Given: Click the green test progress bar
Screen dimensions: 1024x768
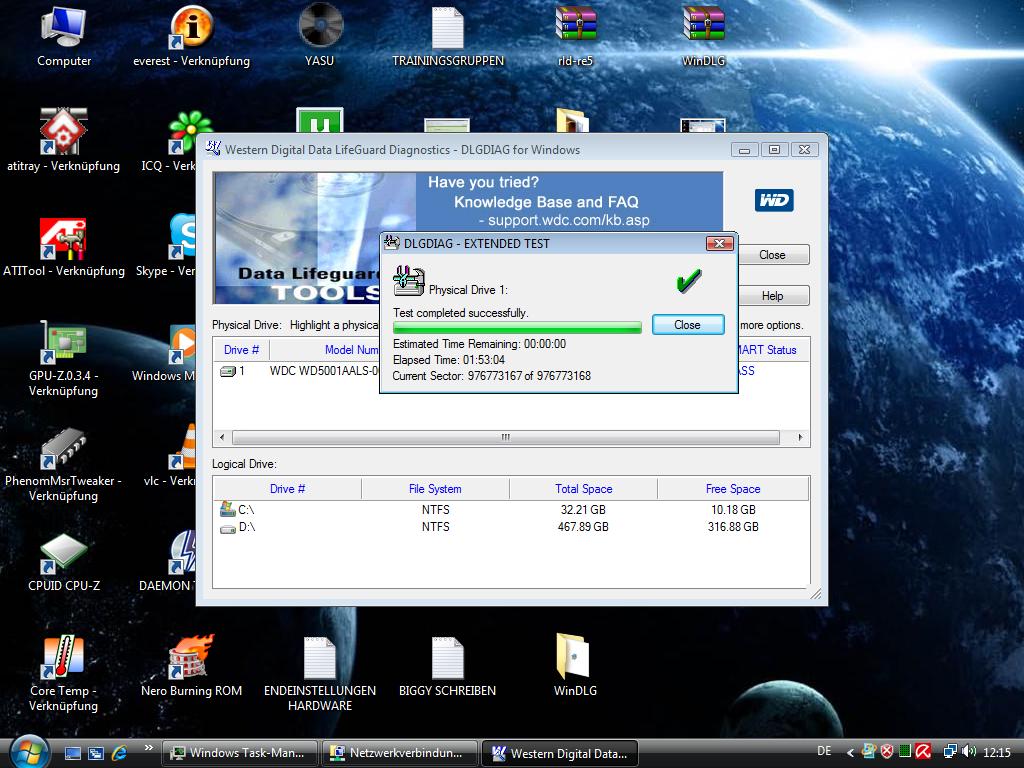Looking at the screenshot, I should coord(517,327).
